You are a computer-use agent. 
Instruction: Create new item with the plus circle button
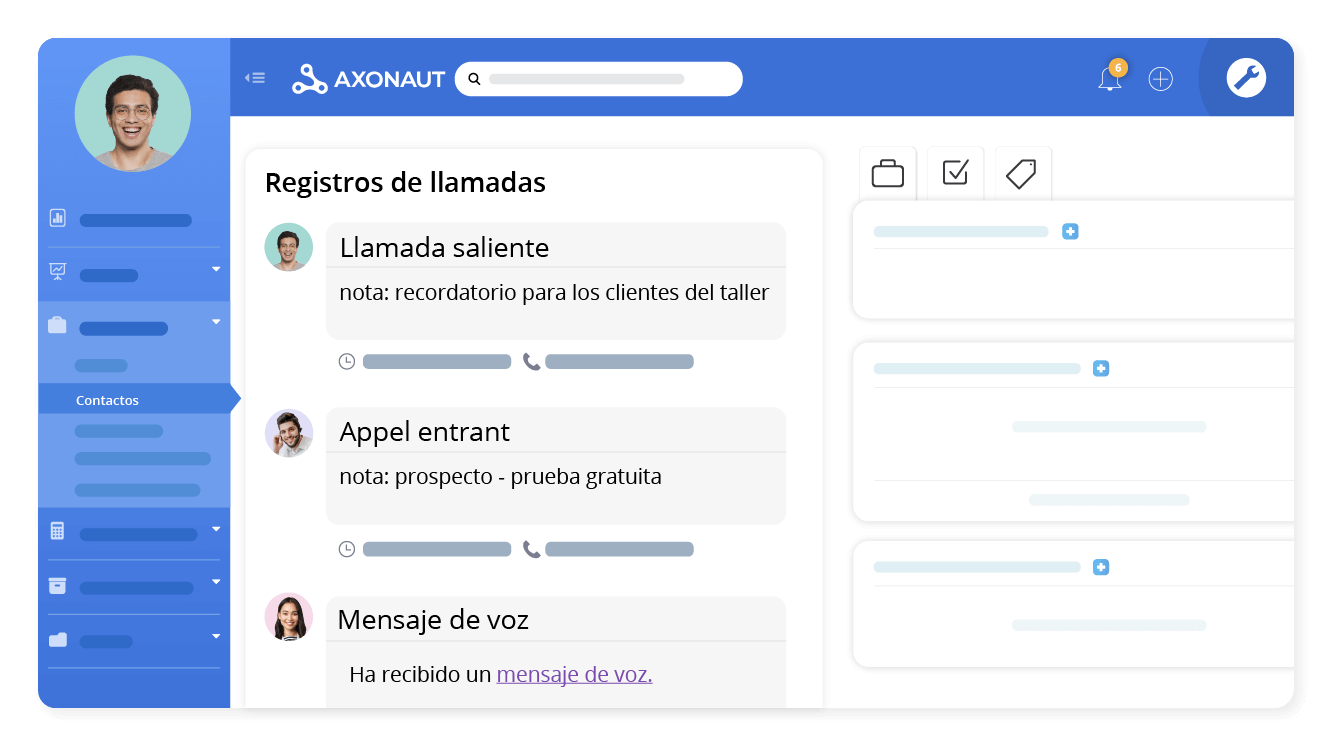pos(1160,78)
